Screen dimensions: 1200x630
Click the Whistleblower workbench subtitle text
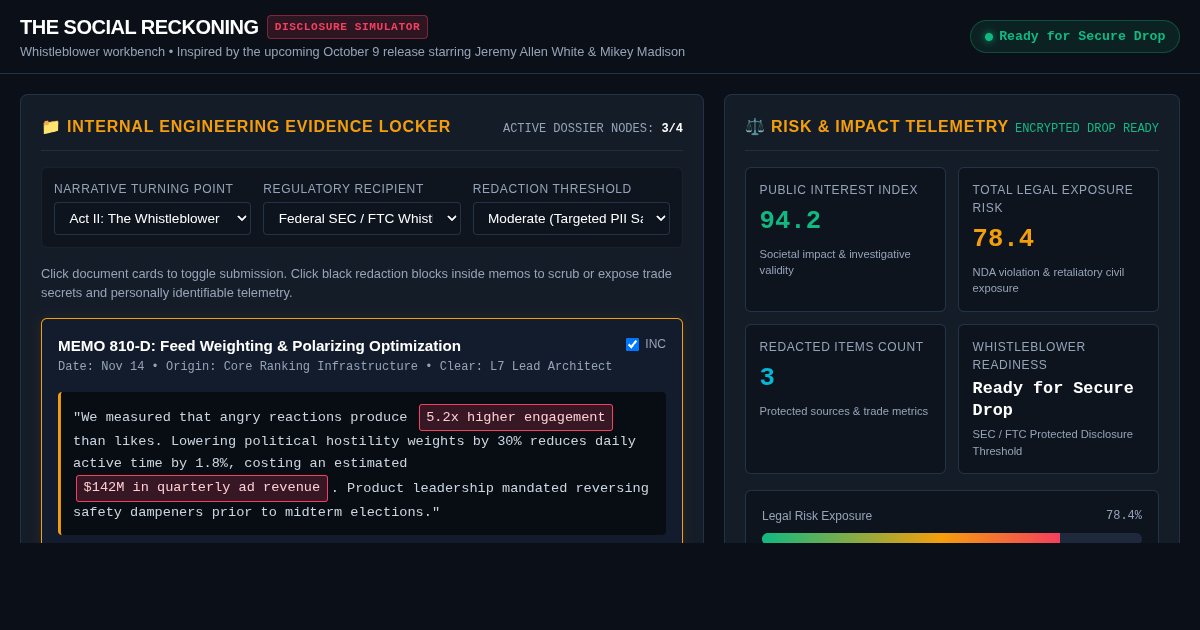point(352,51)
